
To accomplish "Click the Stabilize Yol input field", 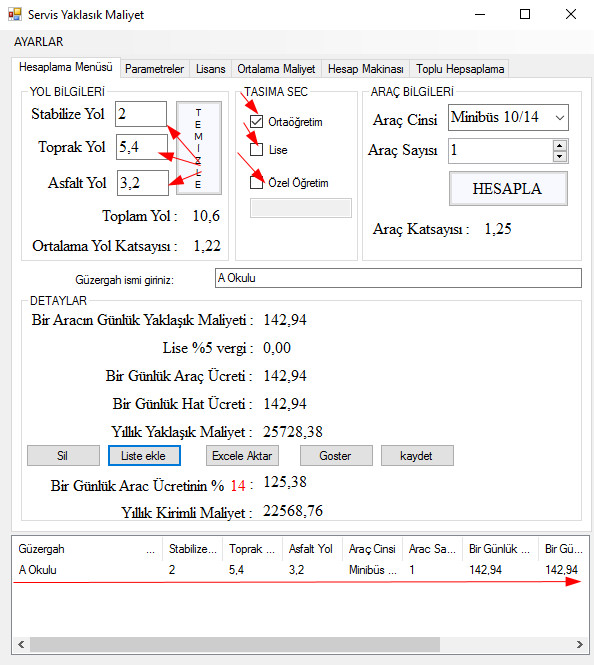I will click(141, 114).
